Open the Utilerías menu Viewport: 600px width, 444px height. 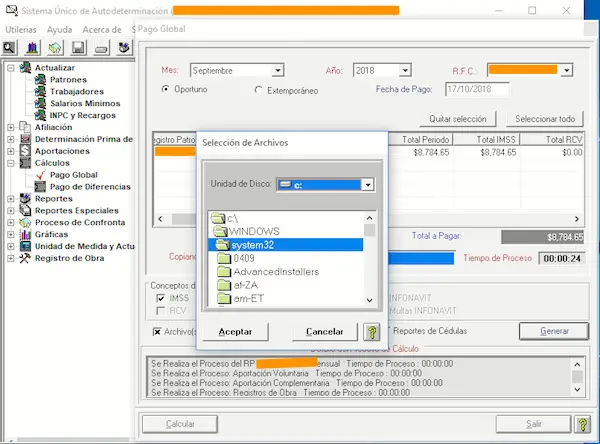(21, 29)
